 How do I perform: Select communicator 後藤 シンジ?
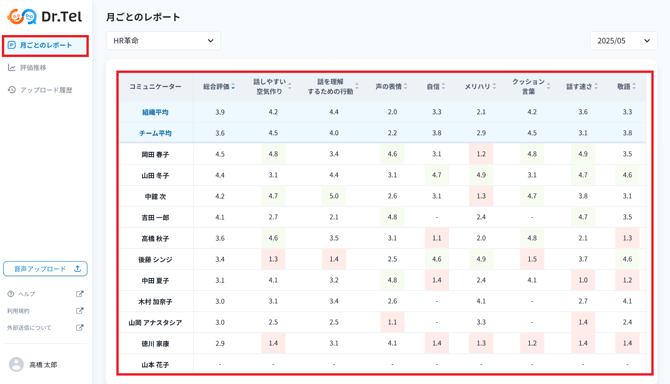click(x=156, y=260)
